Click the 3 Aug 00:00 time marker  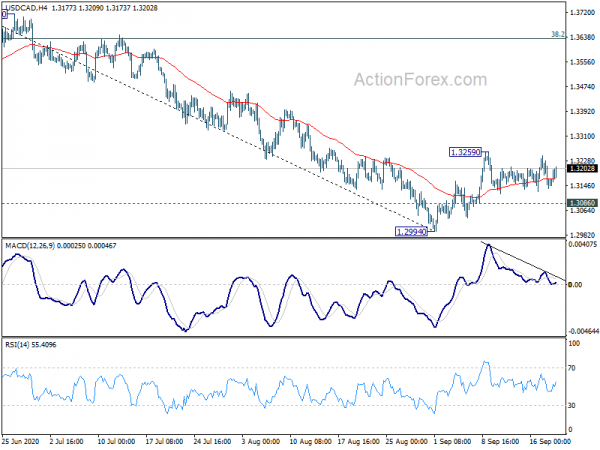pos(261,442)
